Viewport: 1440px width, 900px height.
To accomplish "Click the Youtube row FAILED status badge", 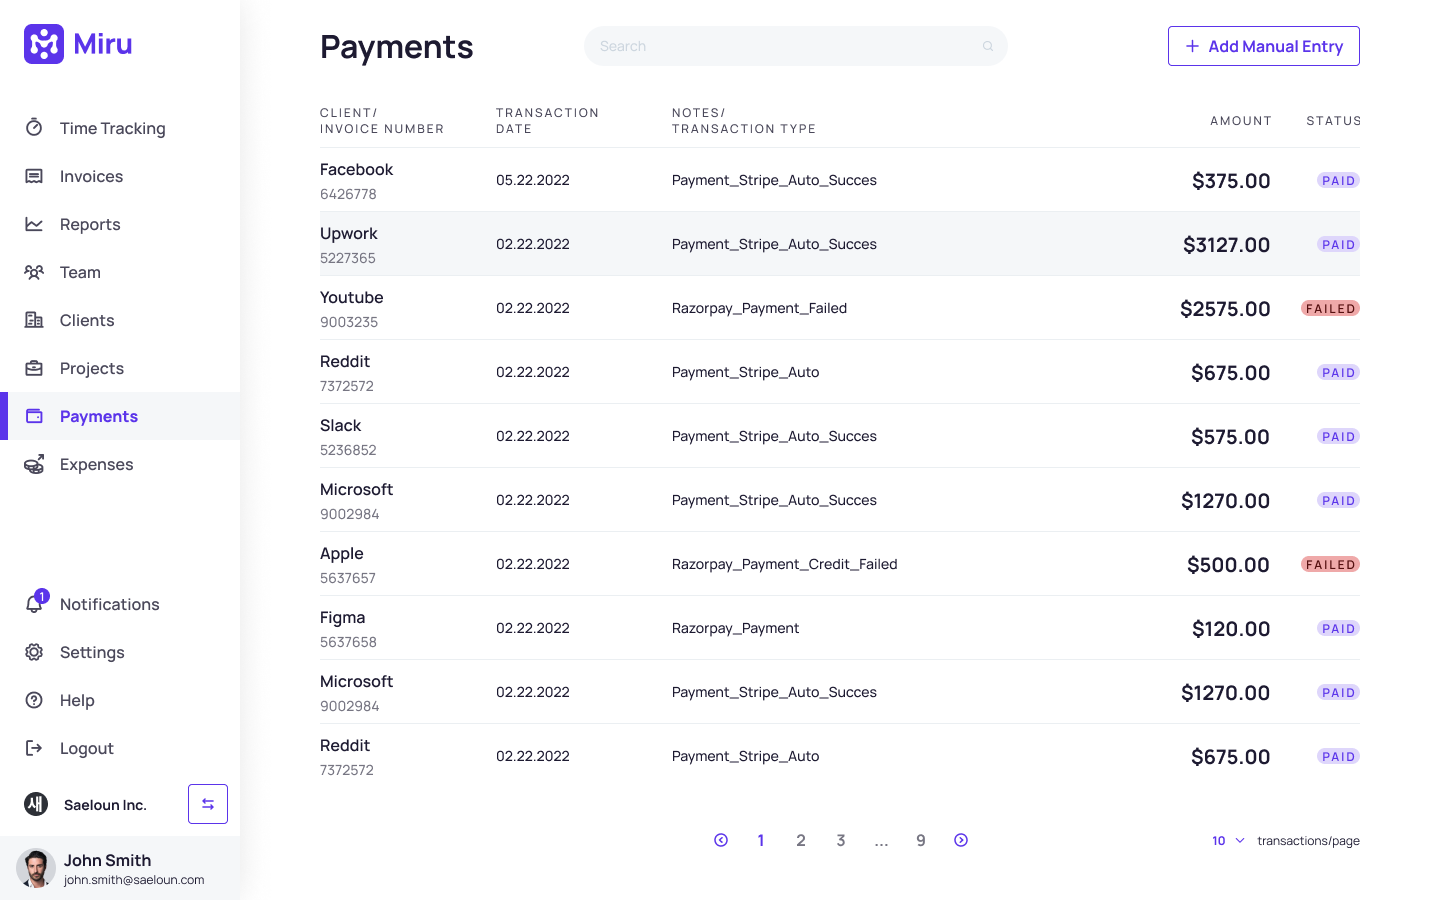I will pyautogui.click(x=1330, y=308).
